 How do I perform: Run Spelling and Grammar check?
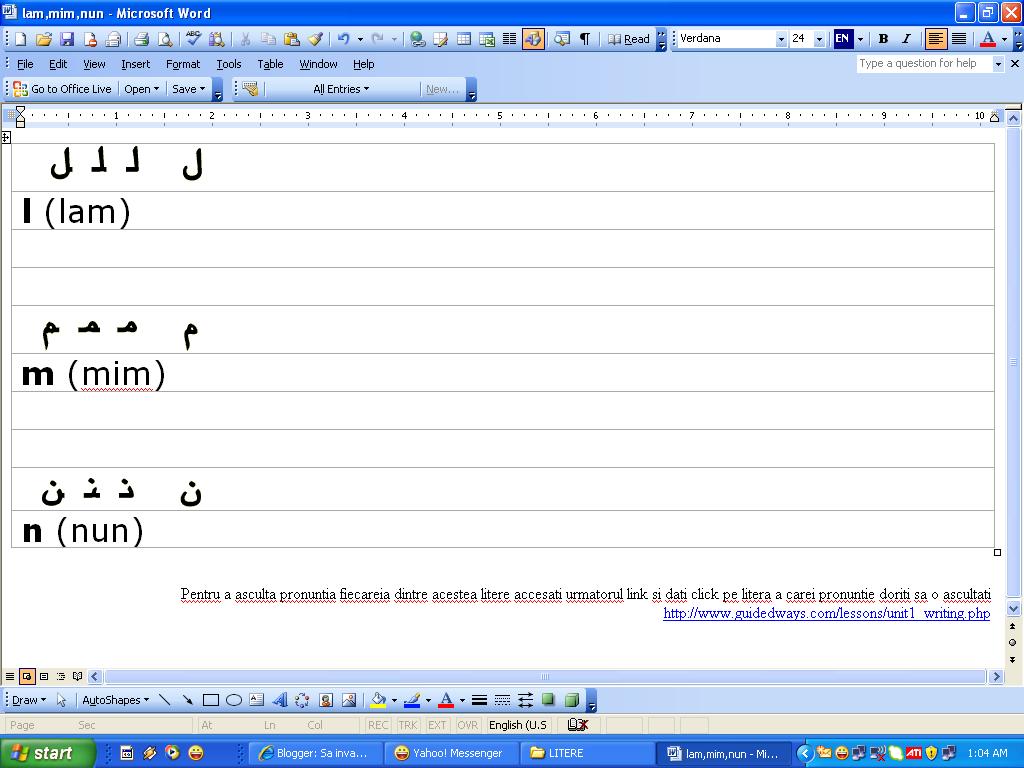coord(193,39)
